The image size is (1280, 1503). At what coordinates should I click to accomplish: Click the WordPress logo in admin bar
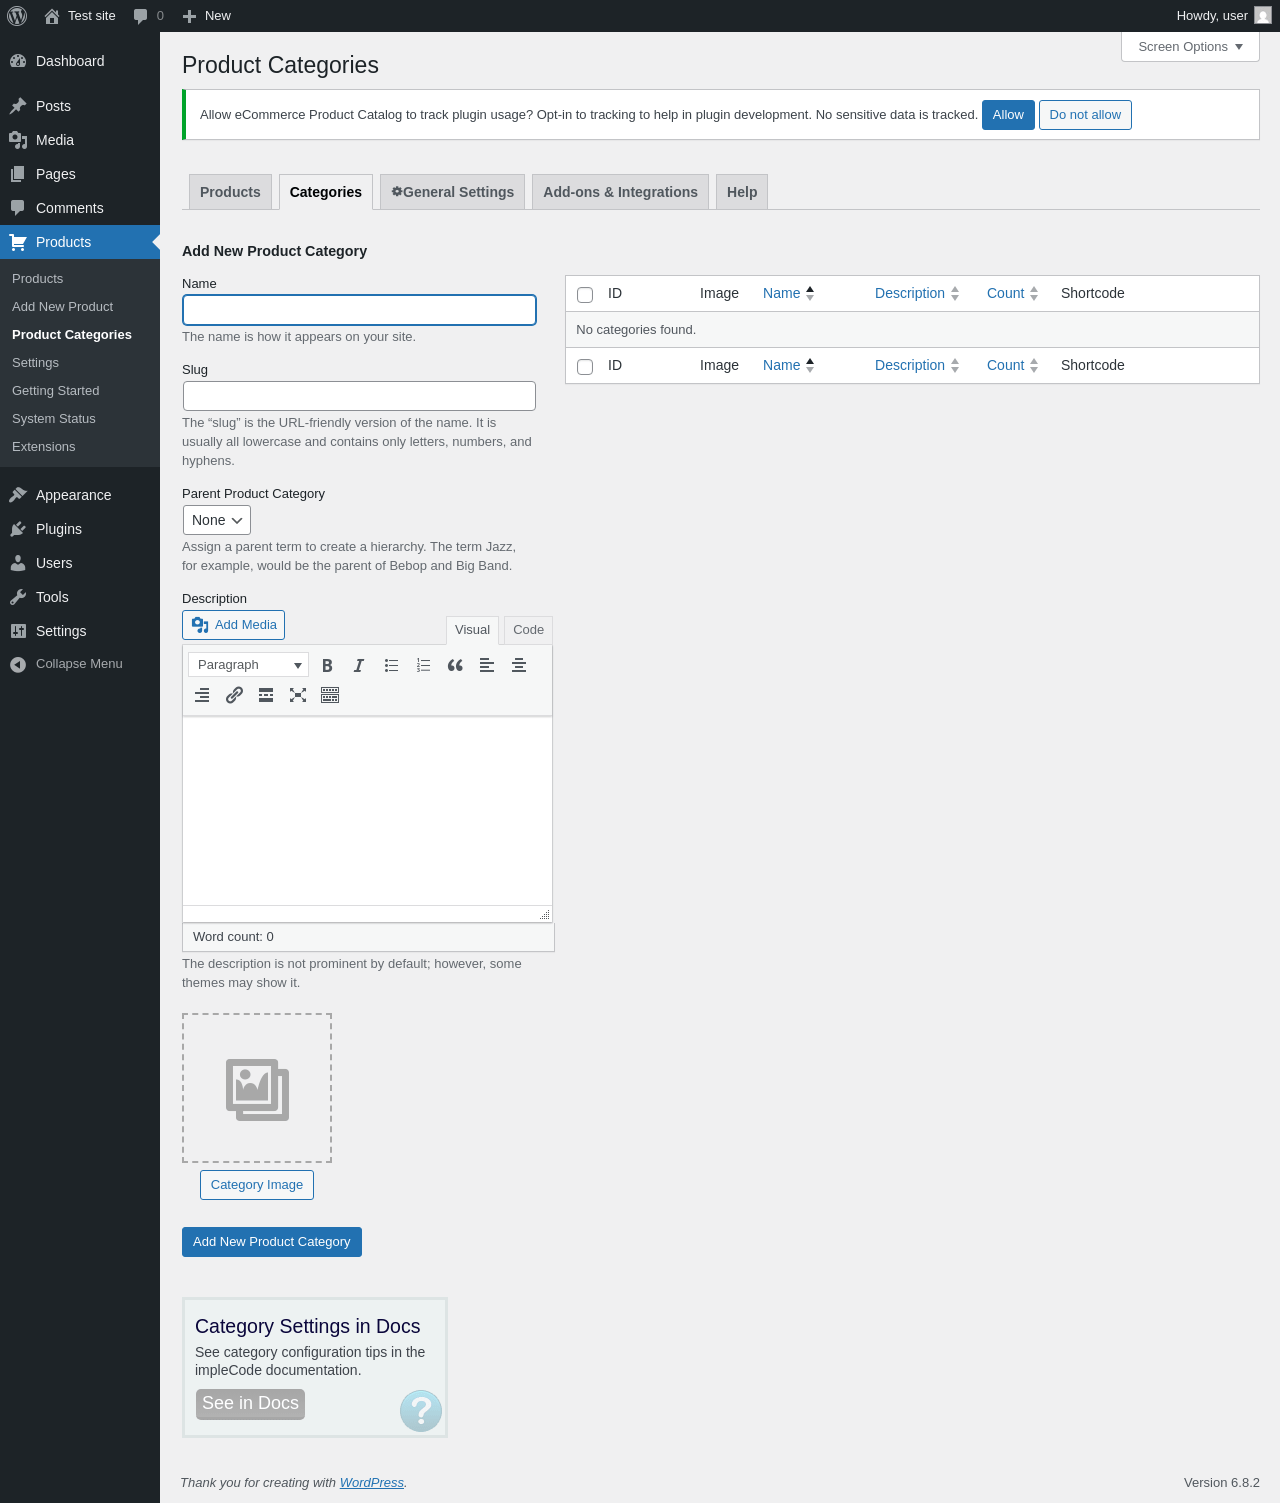[x=17, y=16]
